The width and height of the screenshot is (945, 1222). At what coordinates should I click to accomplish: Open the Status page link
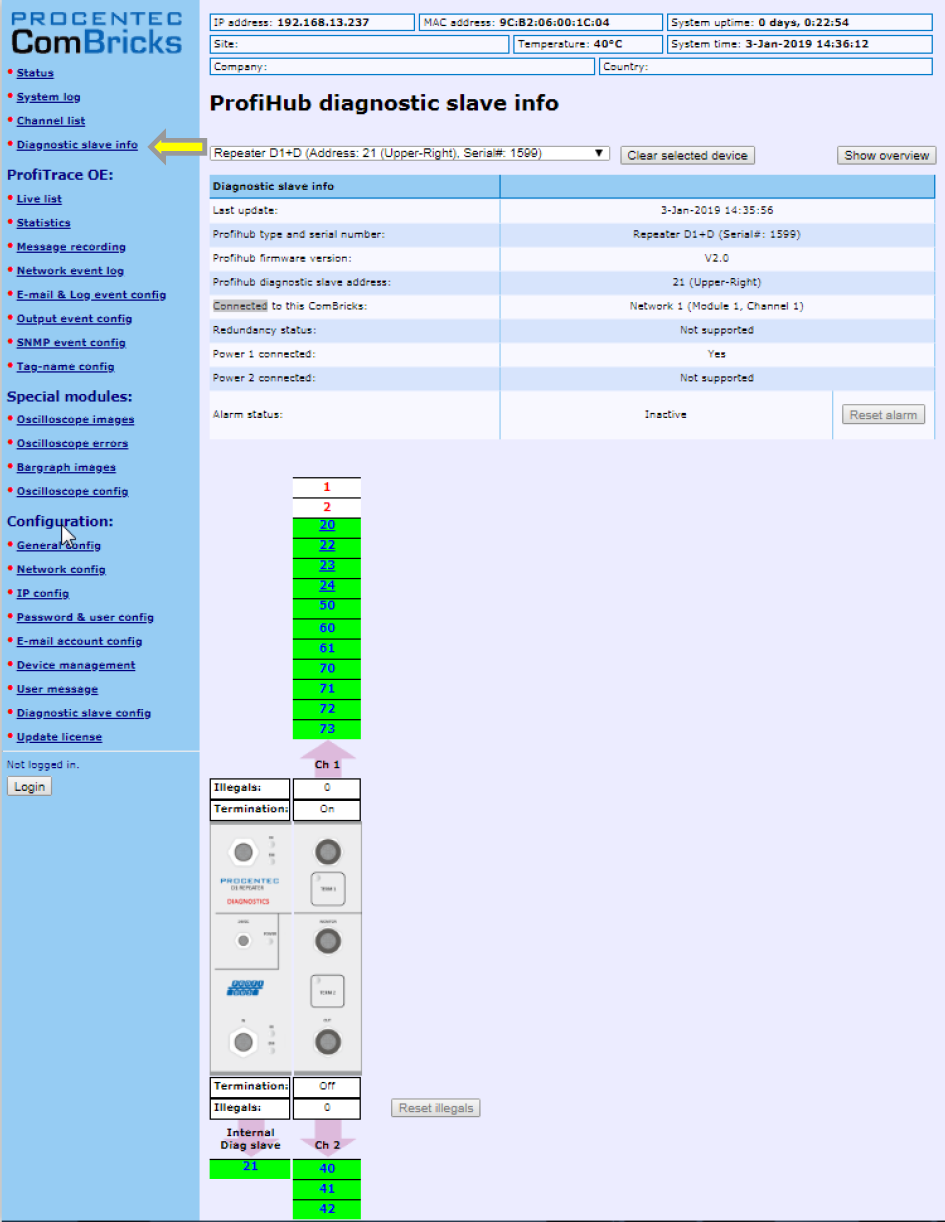point(35,73)
